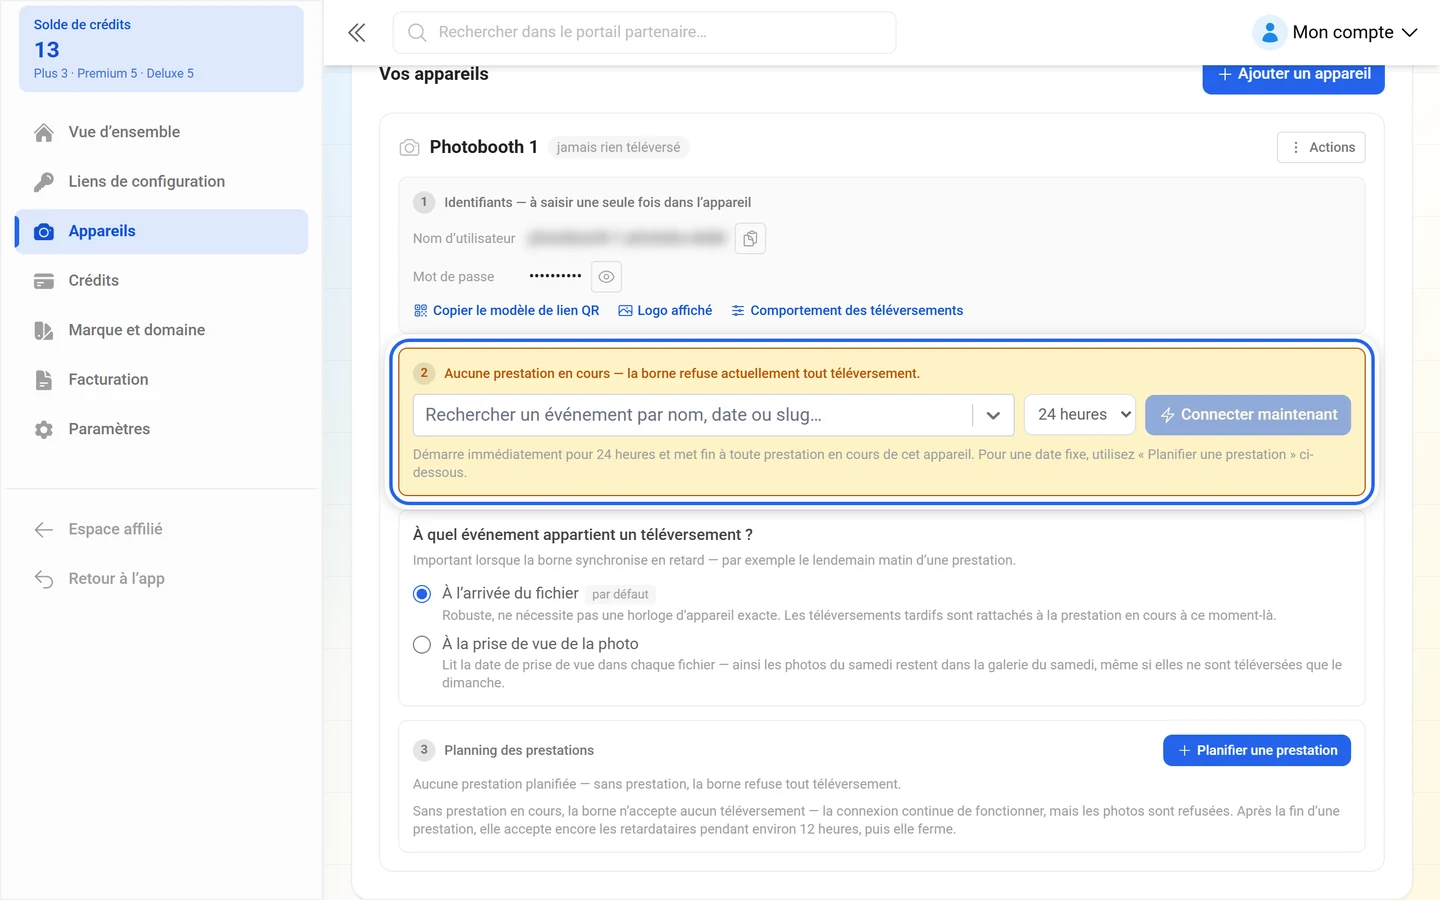
Task: Click the Paramètres gear icon
Action: (44, 430)
